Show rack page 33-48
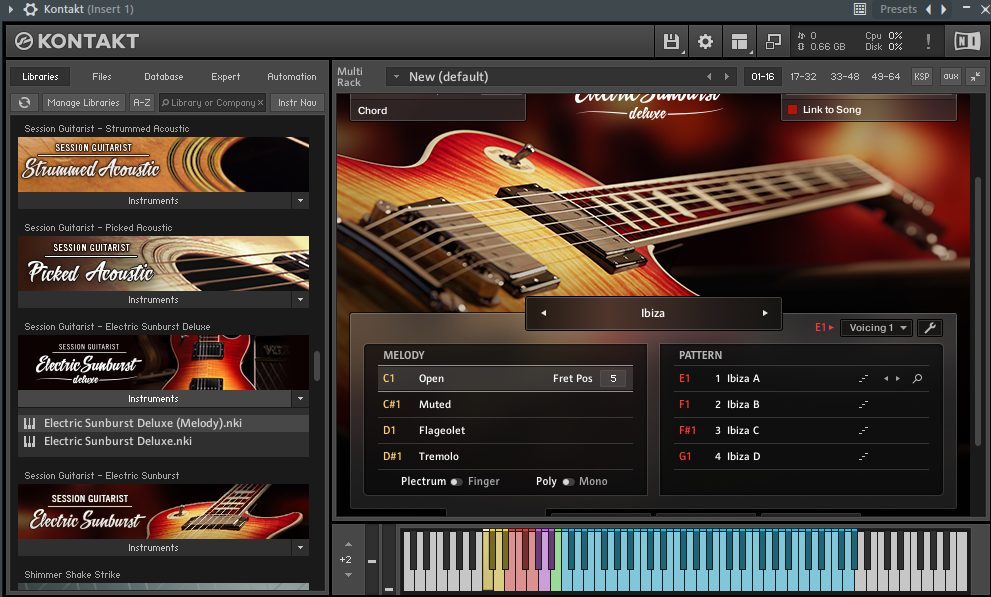 [845, 76]
